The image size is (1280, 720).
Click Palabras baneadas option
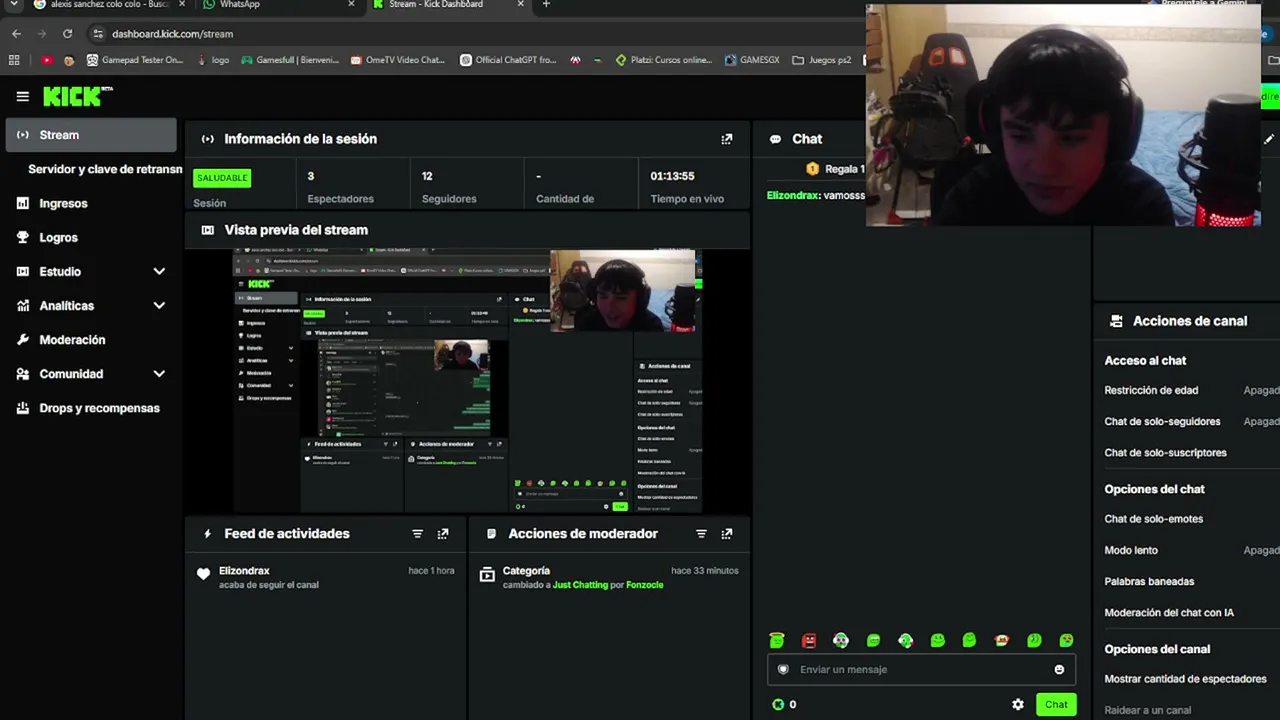point(1149,581)
